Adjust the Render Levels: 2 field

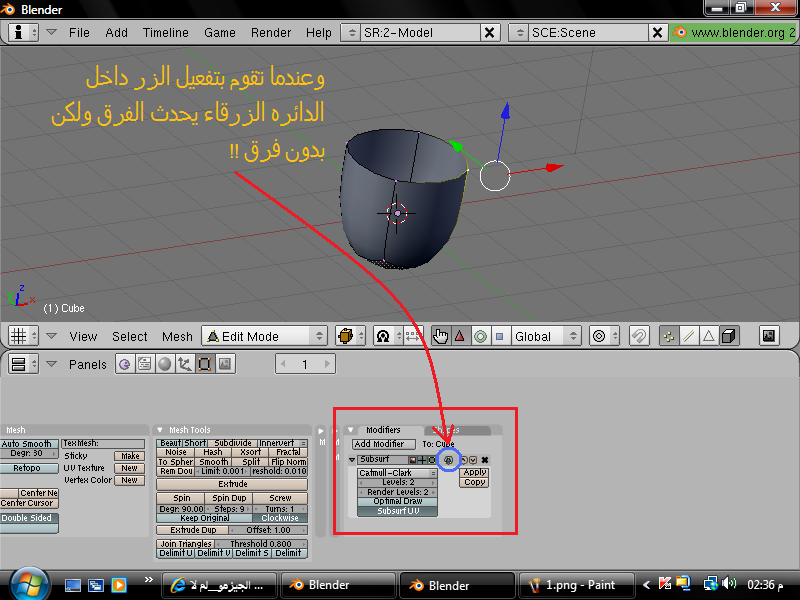pos(397,492)
